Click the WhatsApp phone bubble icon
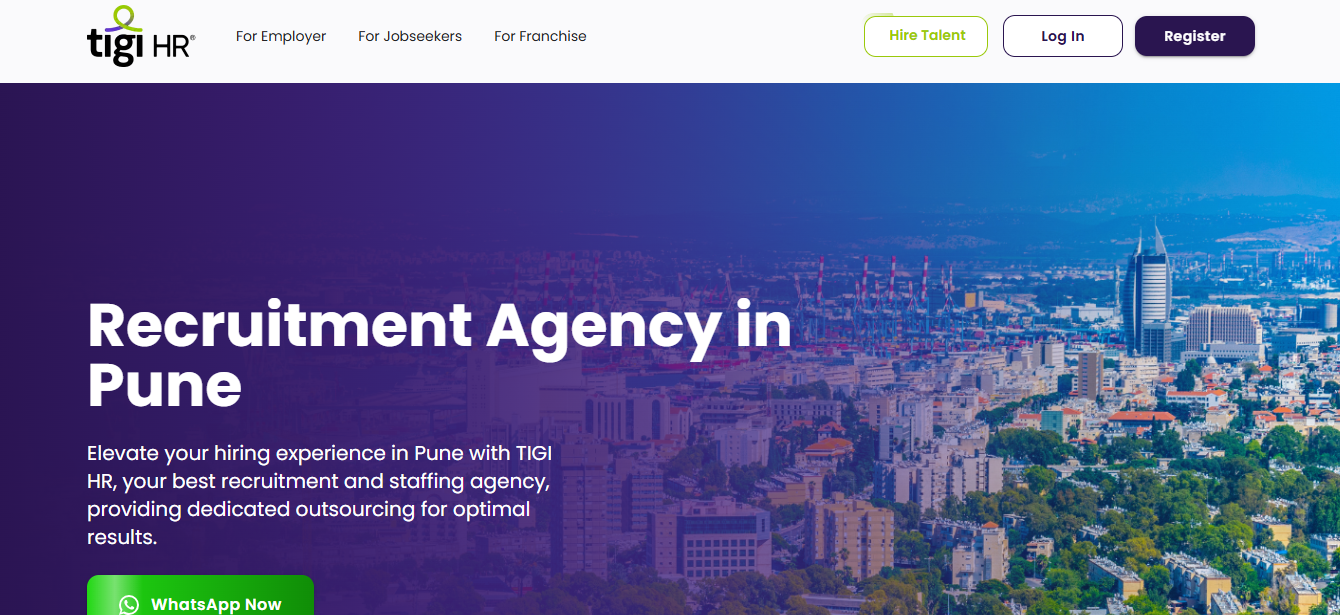Image resolution: width=1340 pixels, height=615 pixels. tap(129, 605)
